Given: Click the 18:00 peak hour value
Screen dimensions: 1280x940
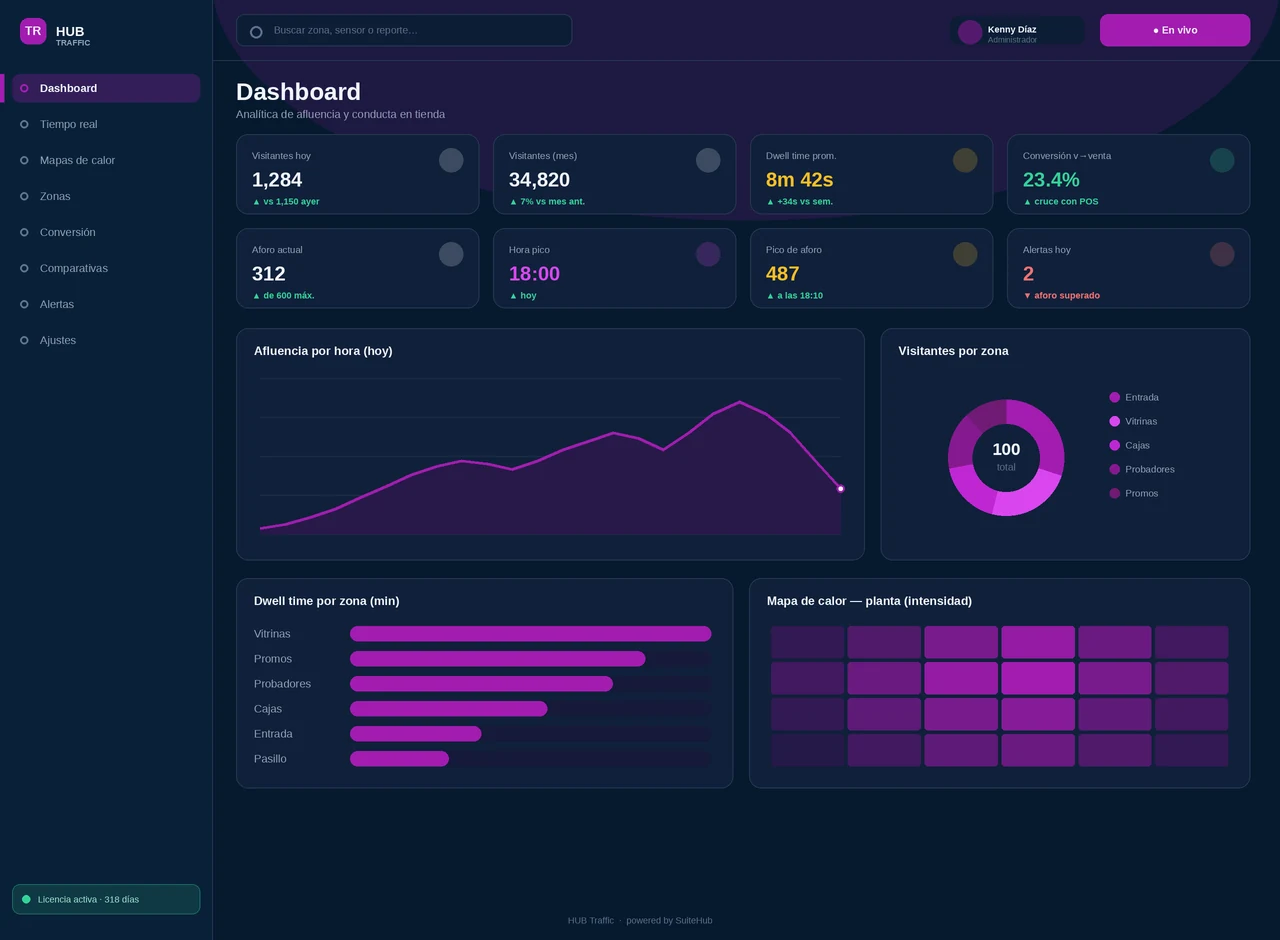Looking at the screenshot, I should pos(534,274).
